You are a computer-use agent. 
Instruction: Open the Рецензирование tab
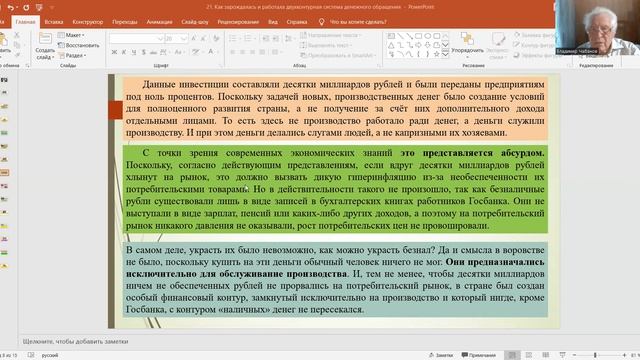pos(238,22)
